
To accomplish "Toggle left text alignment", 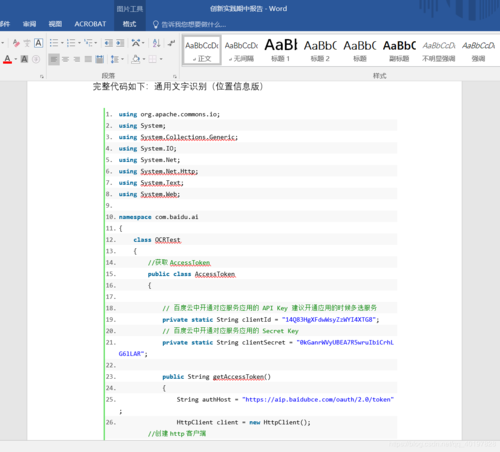I will point(54,59).
